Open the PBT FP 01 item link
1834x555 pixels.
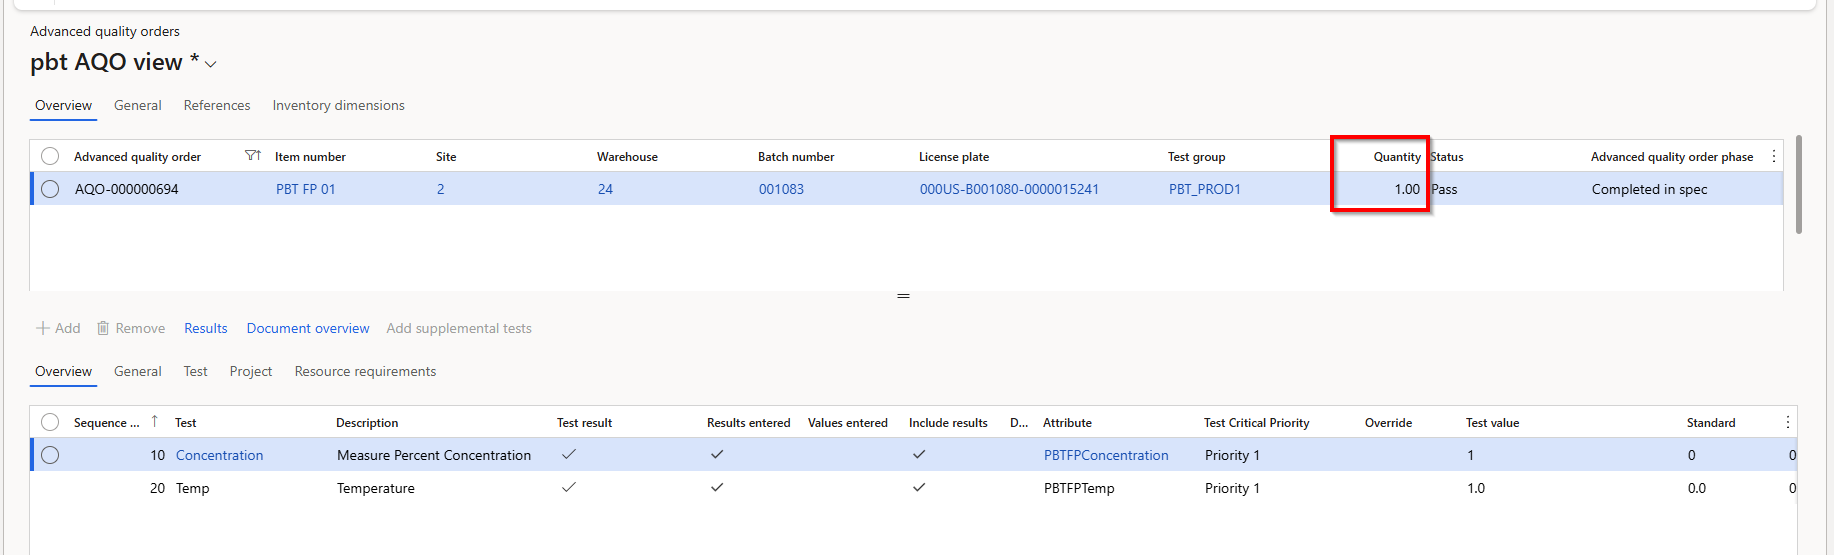306,189
